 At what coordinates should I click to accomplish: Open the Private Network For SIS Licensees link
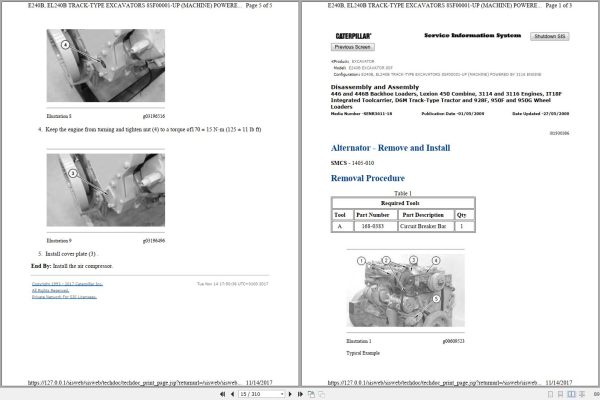(x=64, y=297)
